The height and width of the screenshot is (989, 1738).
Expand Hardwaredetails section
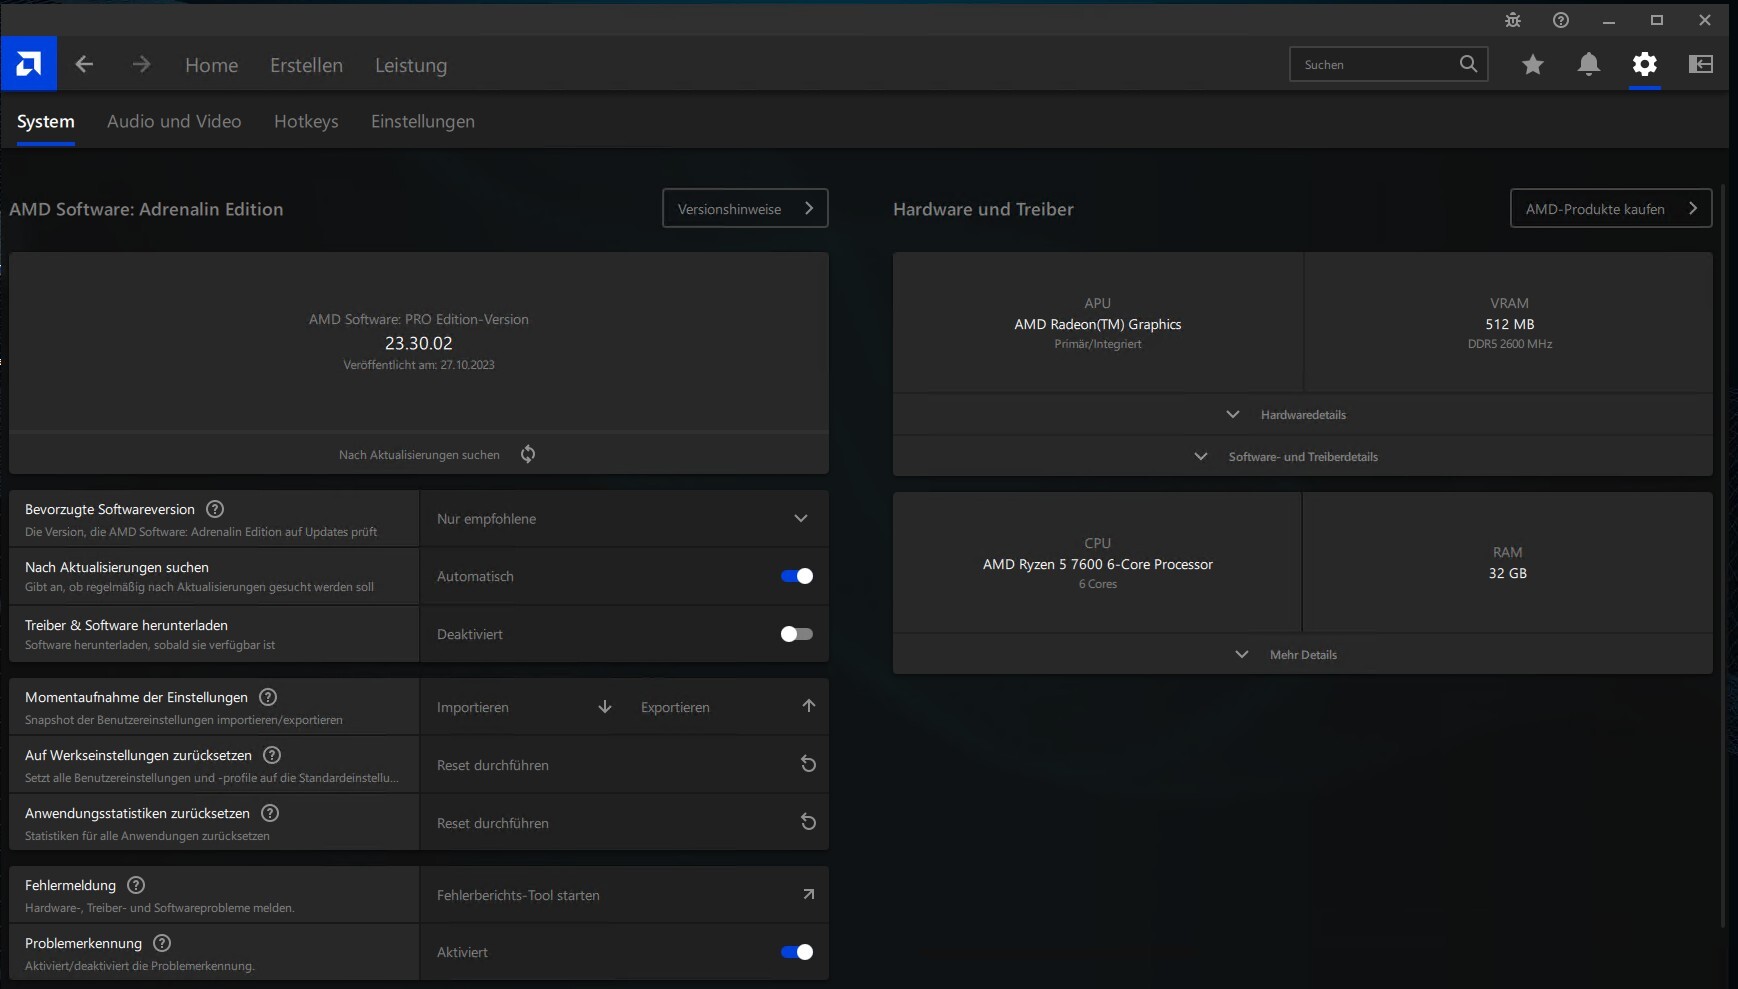pos(1302,415)
